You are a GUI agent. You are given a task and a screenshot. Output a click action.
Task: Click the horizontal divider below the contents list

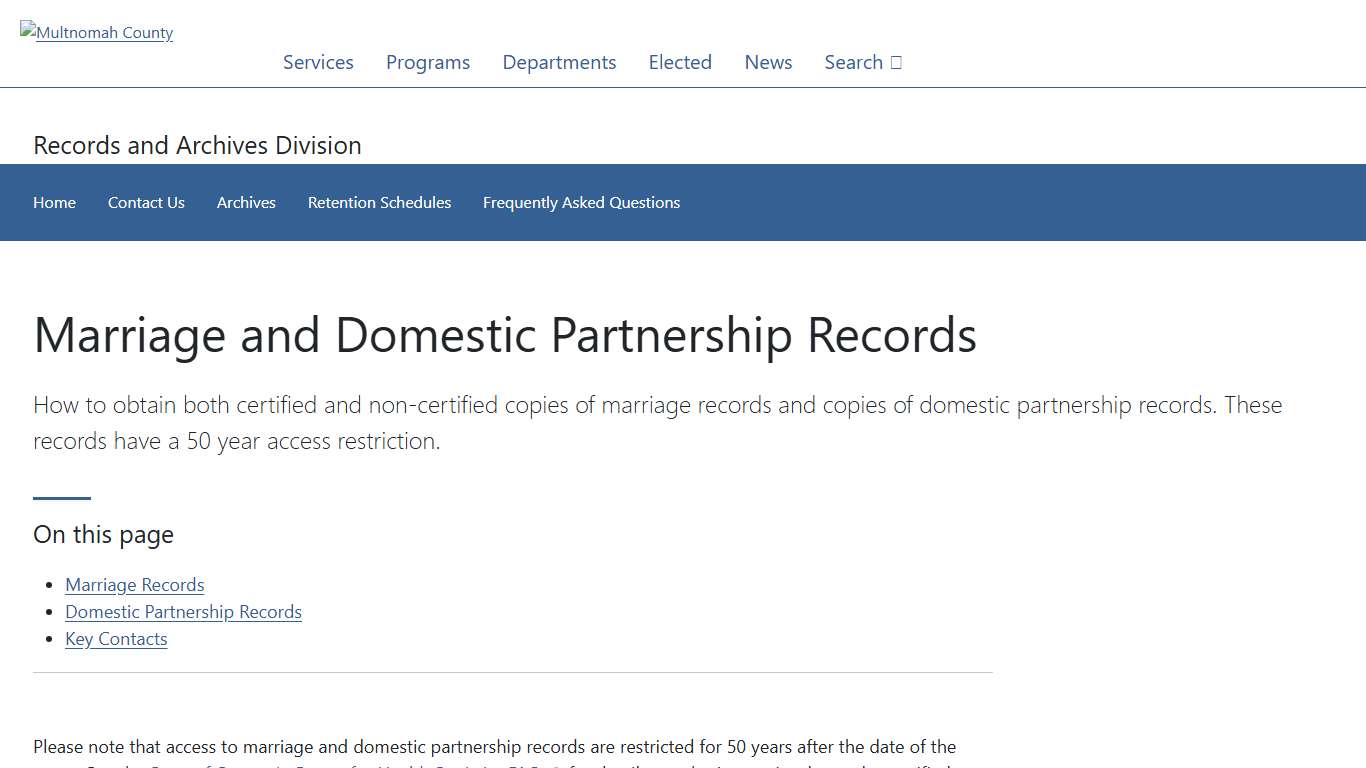512,672
